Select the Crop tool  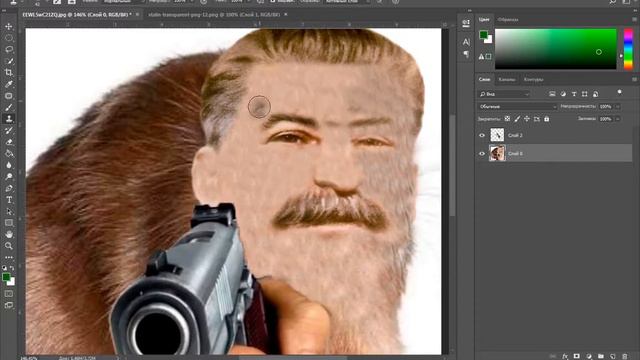pyautogui.click(x=9, y=73)
